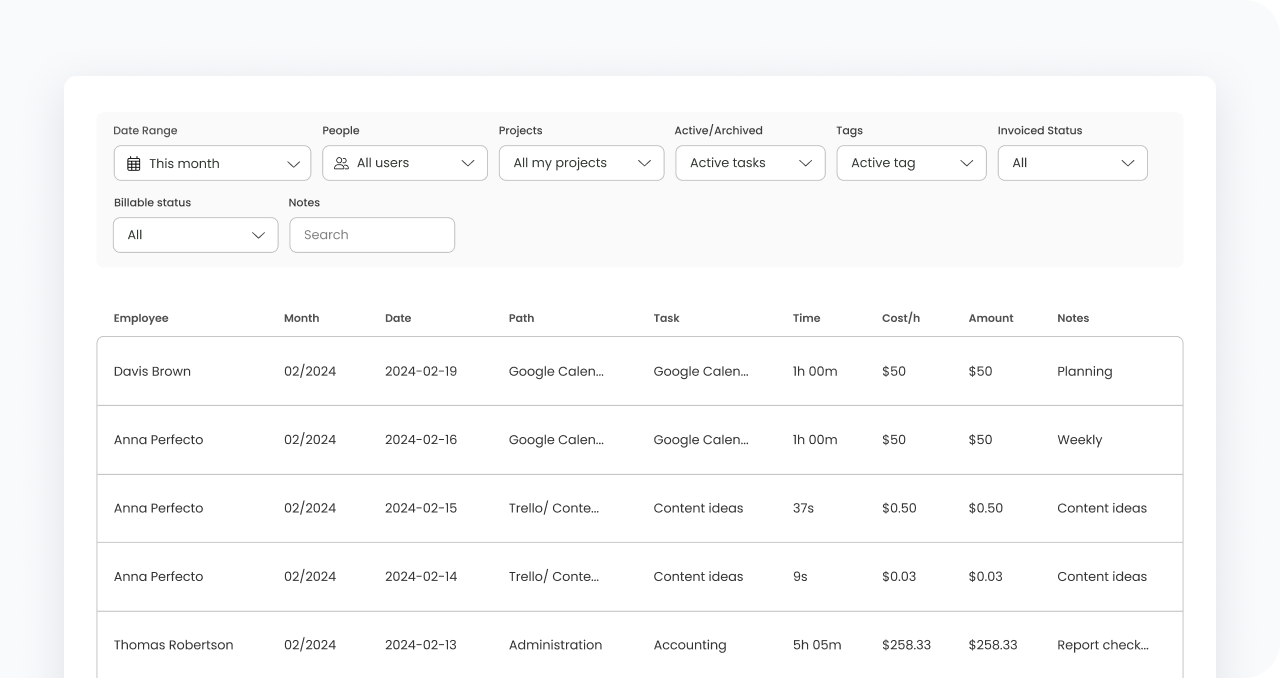Click the 'Report check…' note
Image resolution: width=1280 pixels, height=678 pixels.
[x=1103, y=645]
